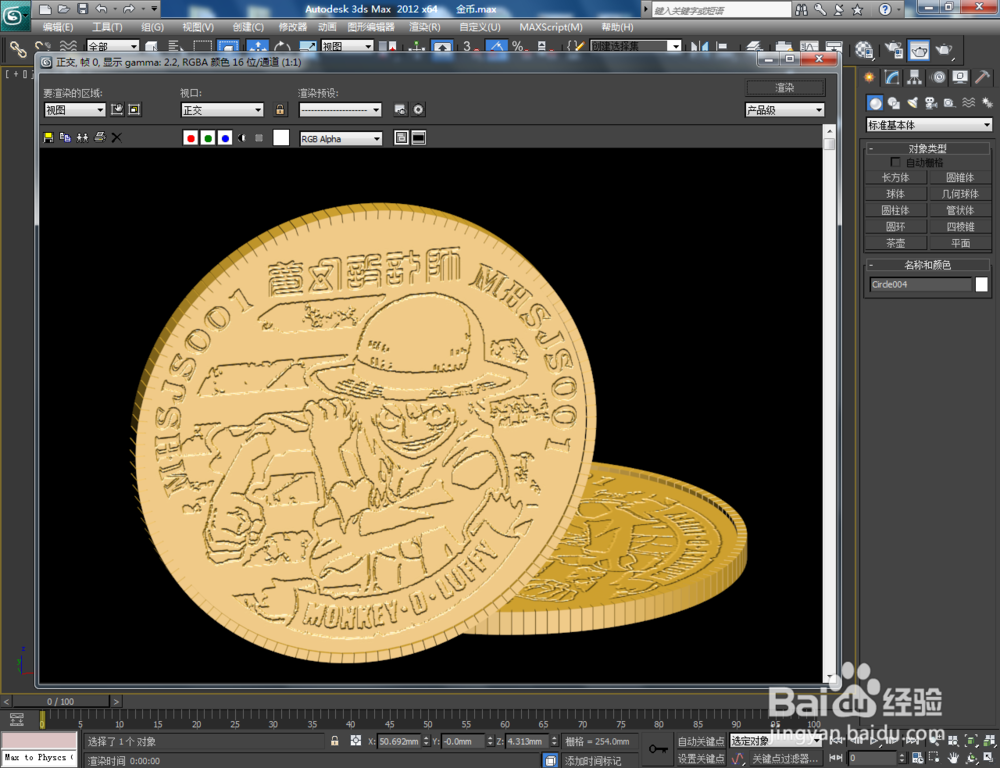Screen dimensions: 1000x768
Task: Open the 工具(T) menu
Action: (x=107, y=27)
